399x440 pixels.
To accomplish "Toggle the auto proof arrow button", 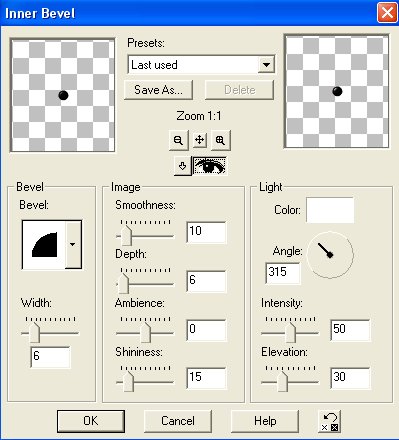I will (183, 166).
